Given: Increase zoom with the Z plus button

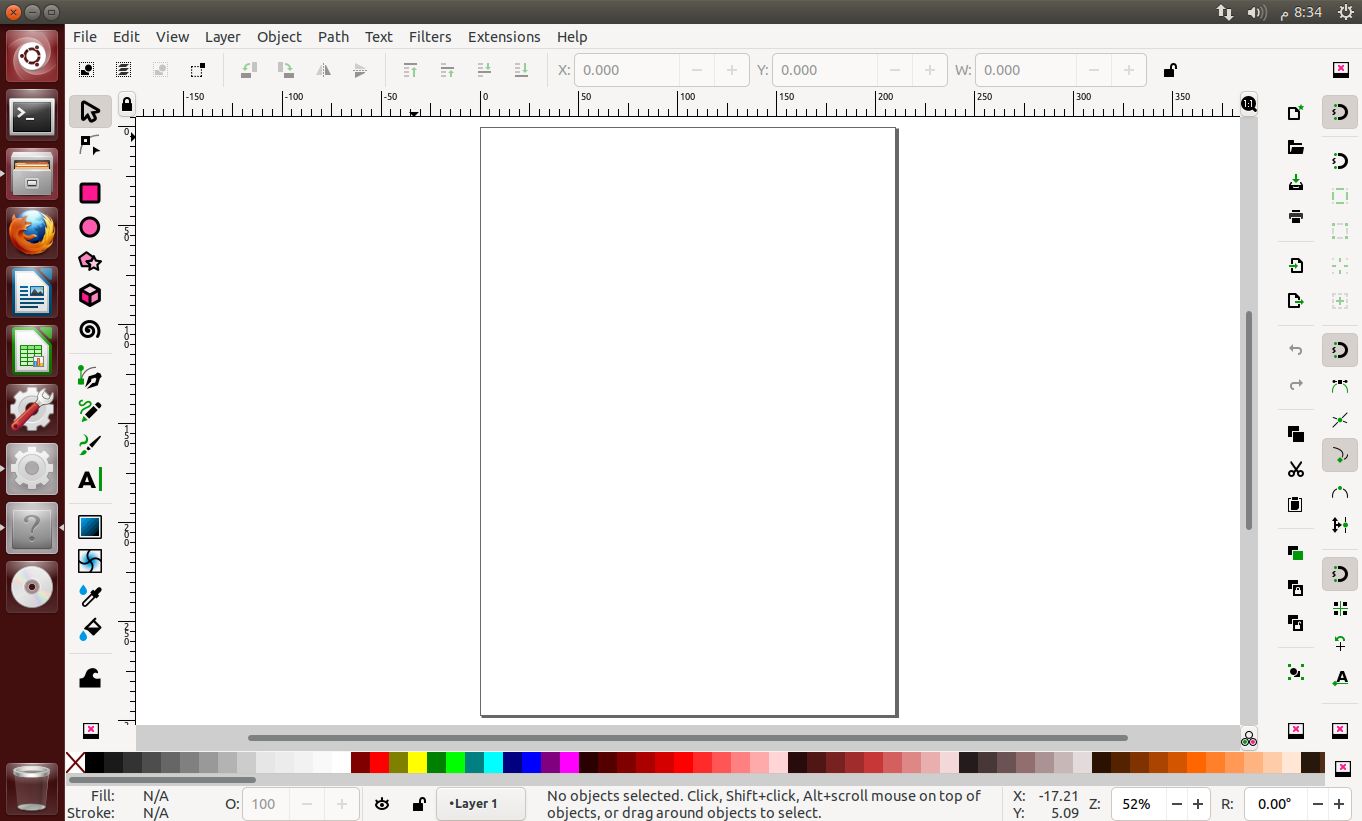Looking at the screenshot, I should (x=1198, y=804).
